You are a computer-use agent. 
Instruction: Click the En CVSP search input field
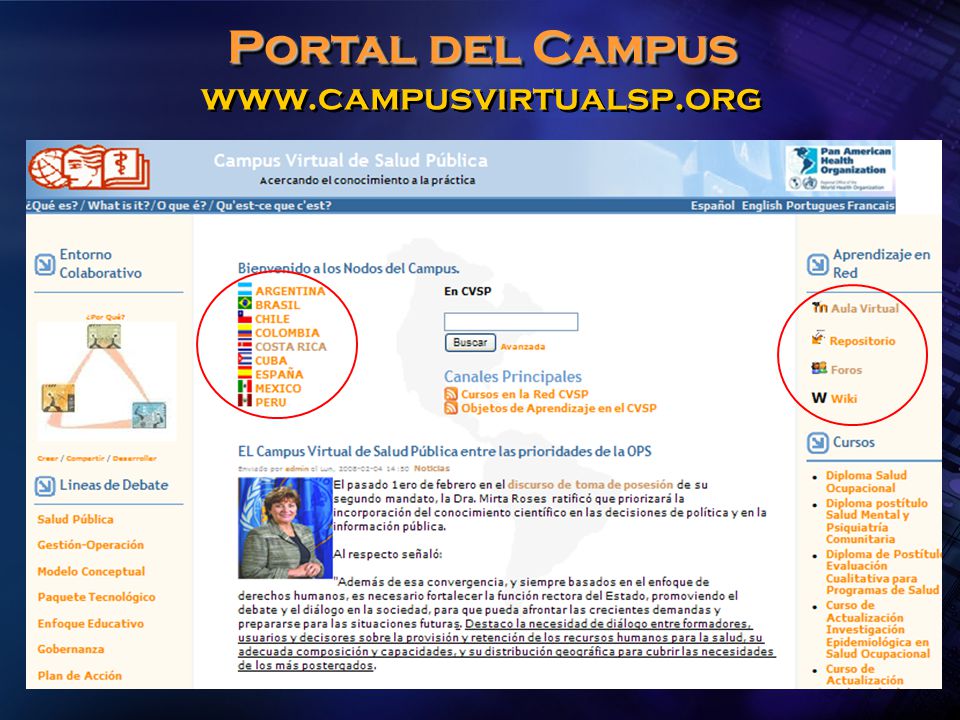pos(511,322)
